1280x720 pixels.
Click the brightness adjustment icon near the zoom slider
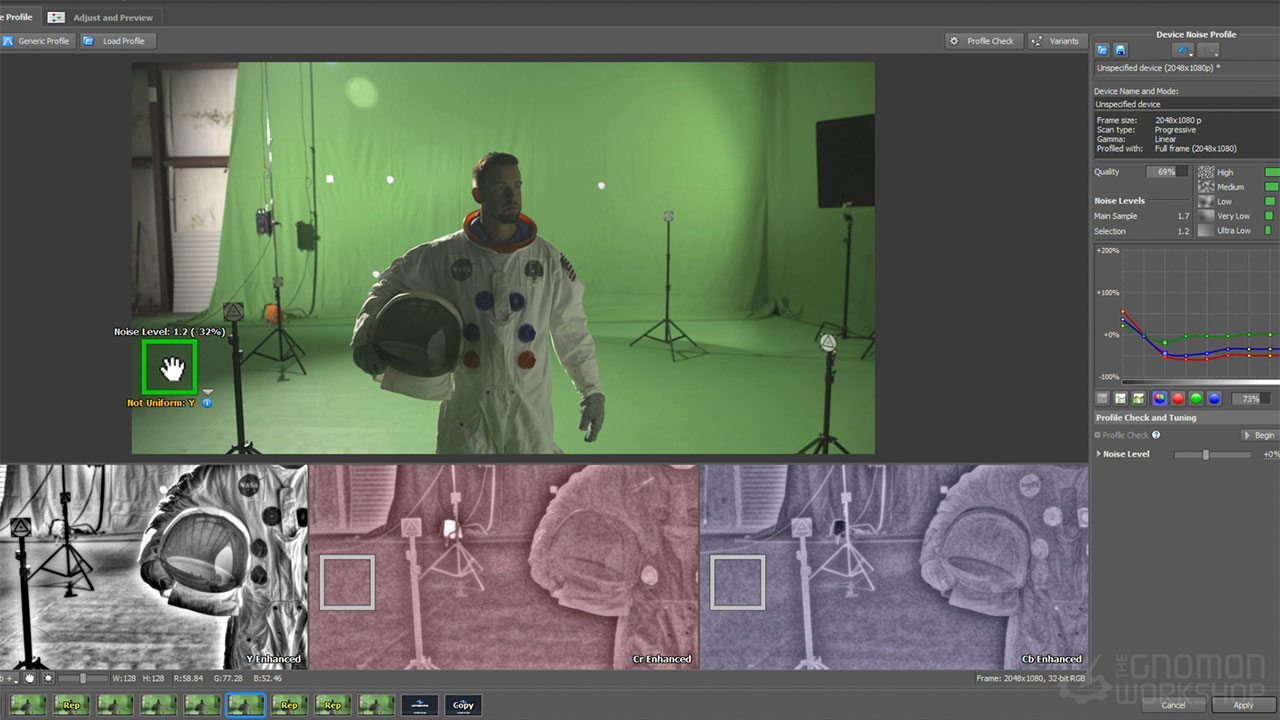coord(48,679)
